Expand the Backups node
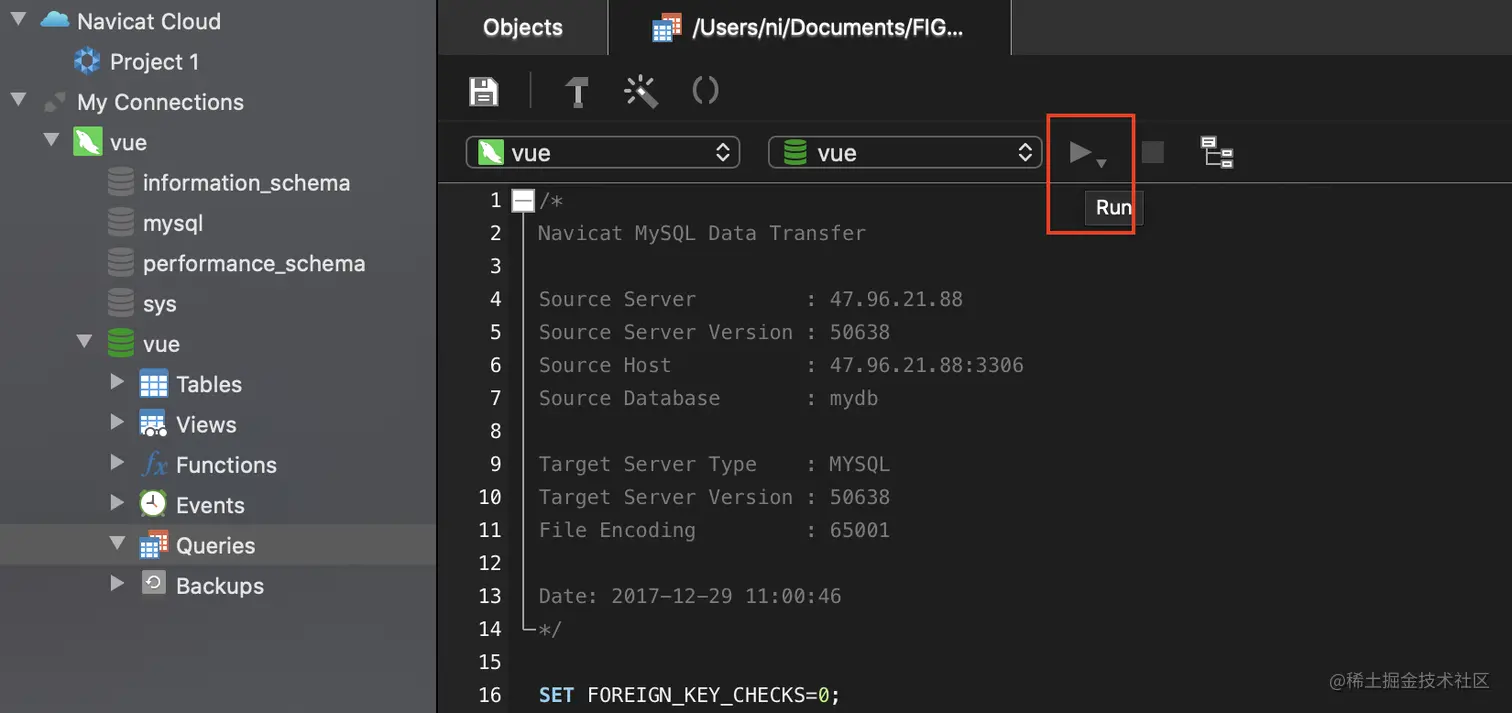Image resolution: width=1512 pixels, height=713 pixels. click(117, 584)
